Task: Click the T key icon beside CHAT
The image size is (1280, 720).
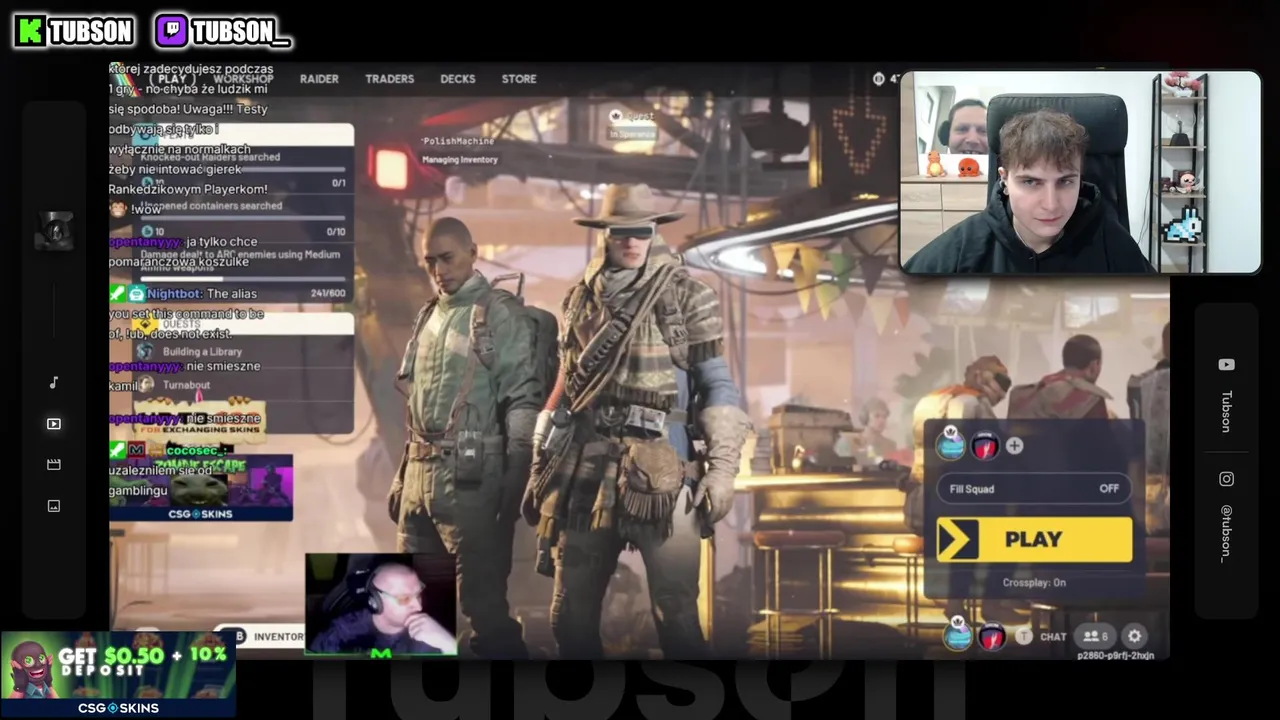Action: [1024, 636]
